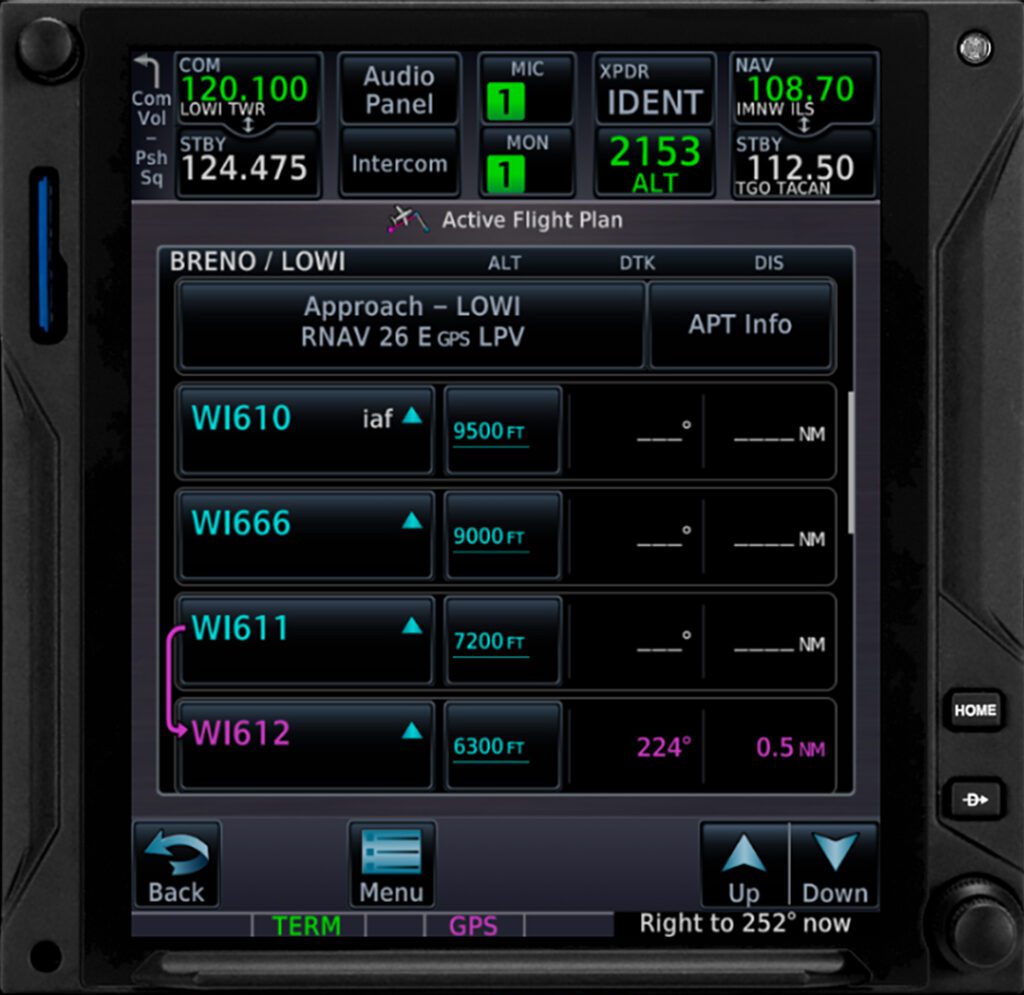
Task: Click the DTK column header
Action: coord(637,262)
